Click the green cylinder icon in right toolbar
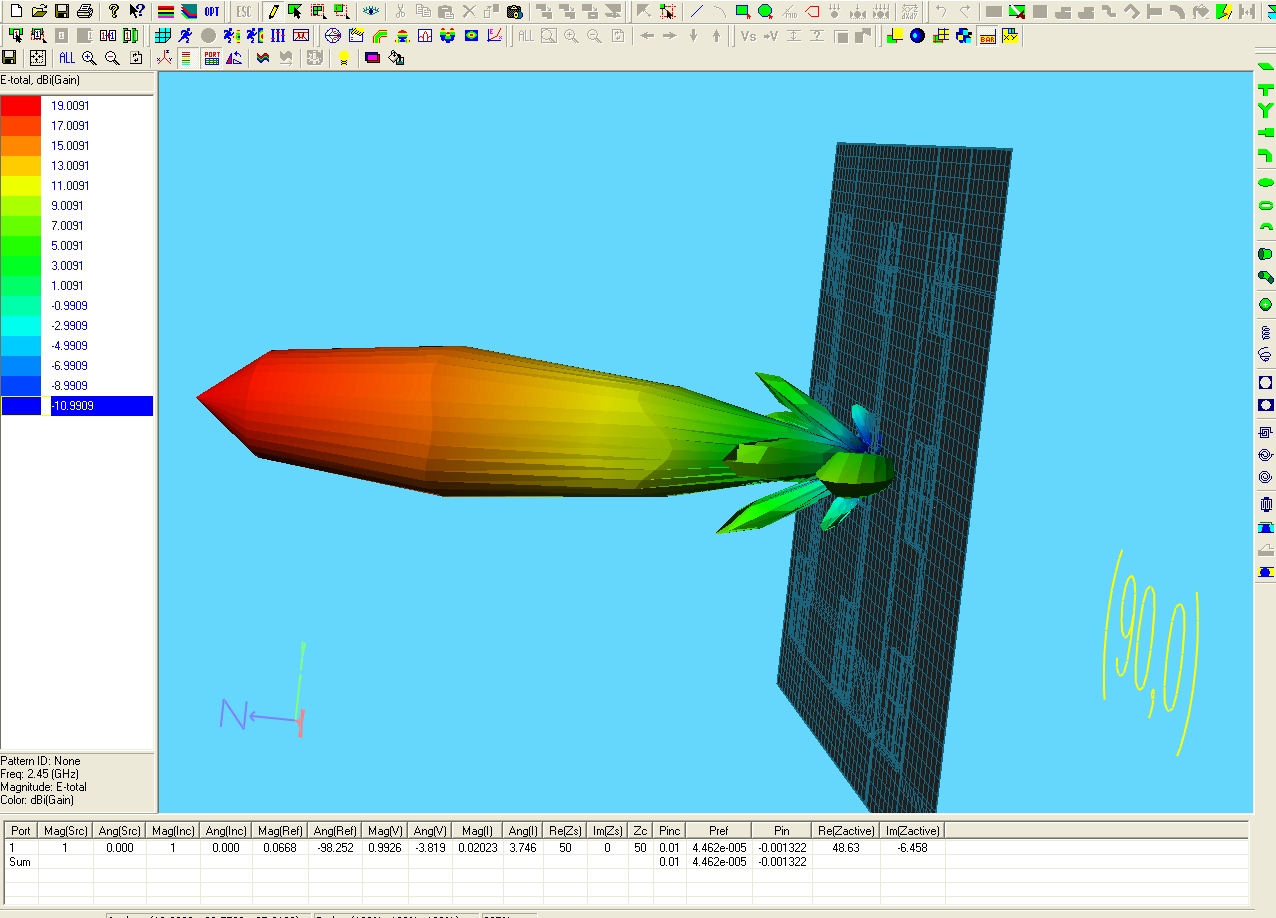 (x=1265, y=254)
